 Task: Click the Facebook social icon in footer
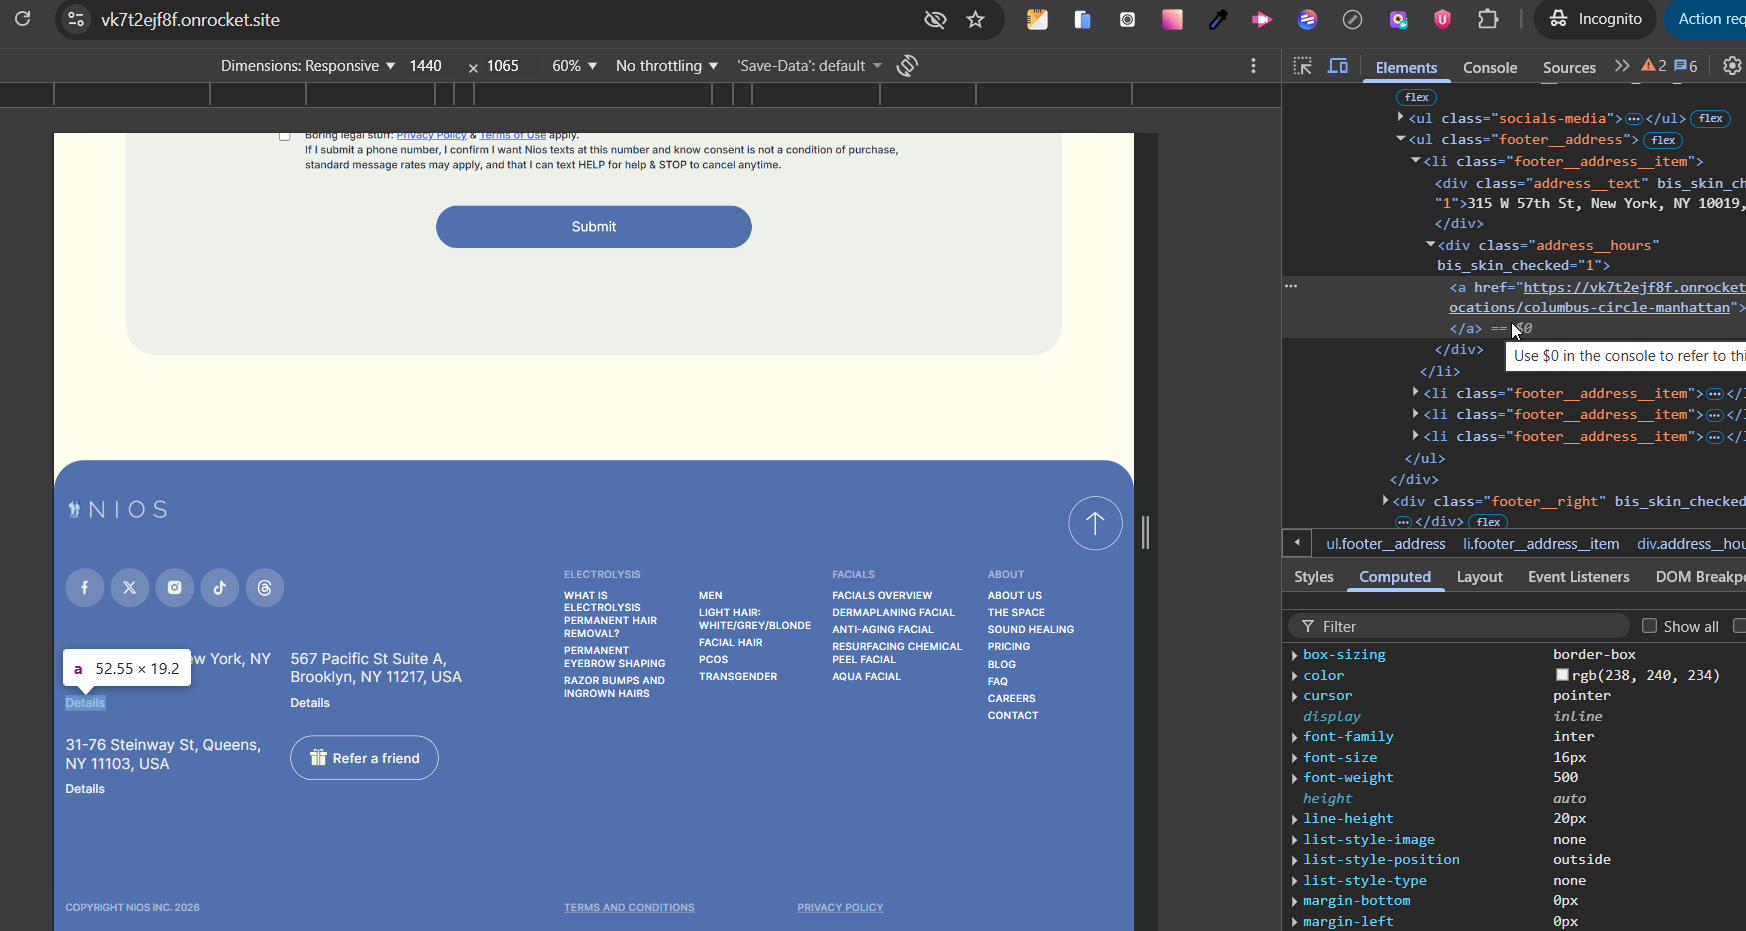[85, 588]
